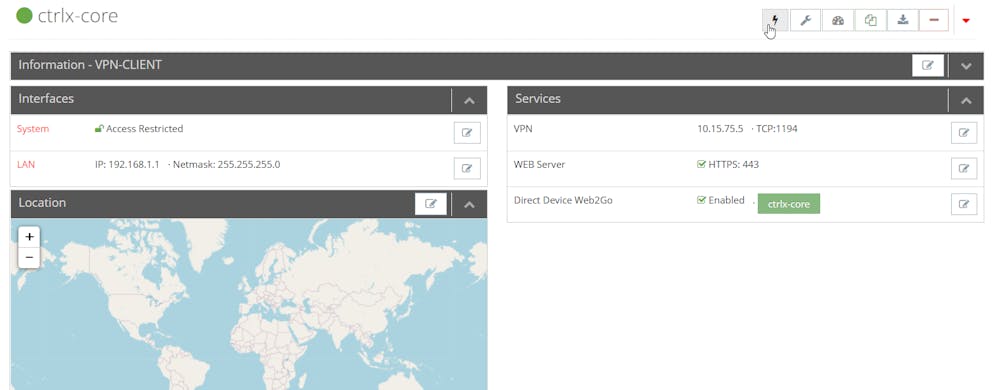The image size is (999, 390).
Task: Click the WEB Server label
Action: [540, 164]
